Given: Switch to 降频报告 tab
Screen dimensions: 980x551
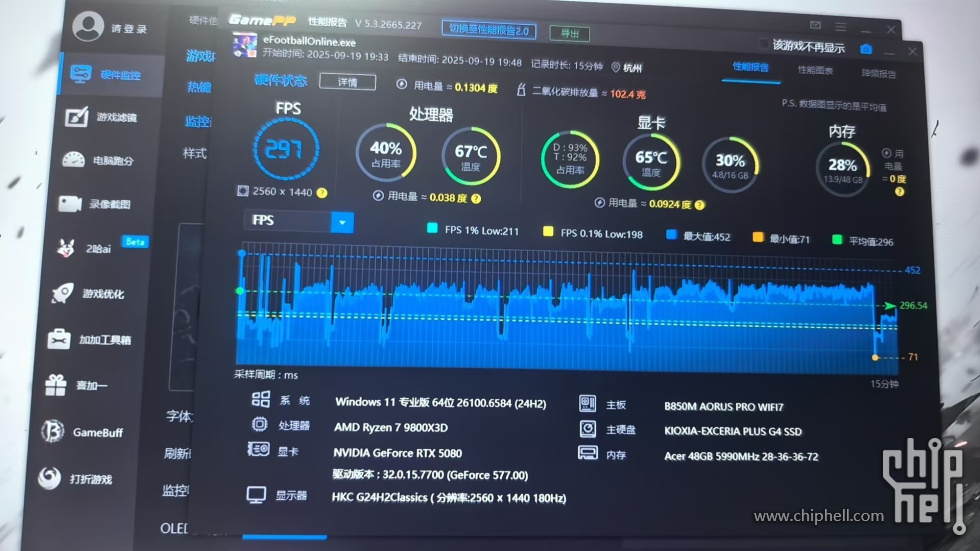Looking at the screenshot, I should point(878,74).
